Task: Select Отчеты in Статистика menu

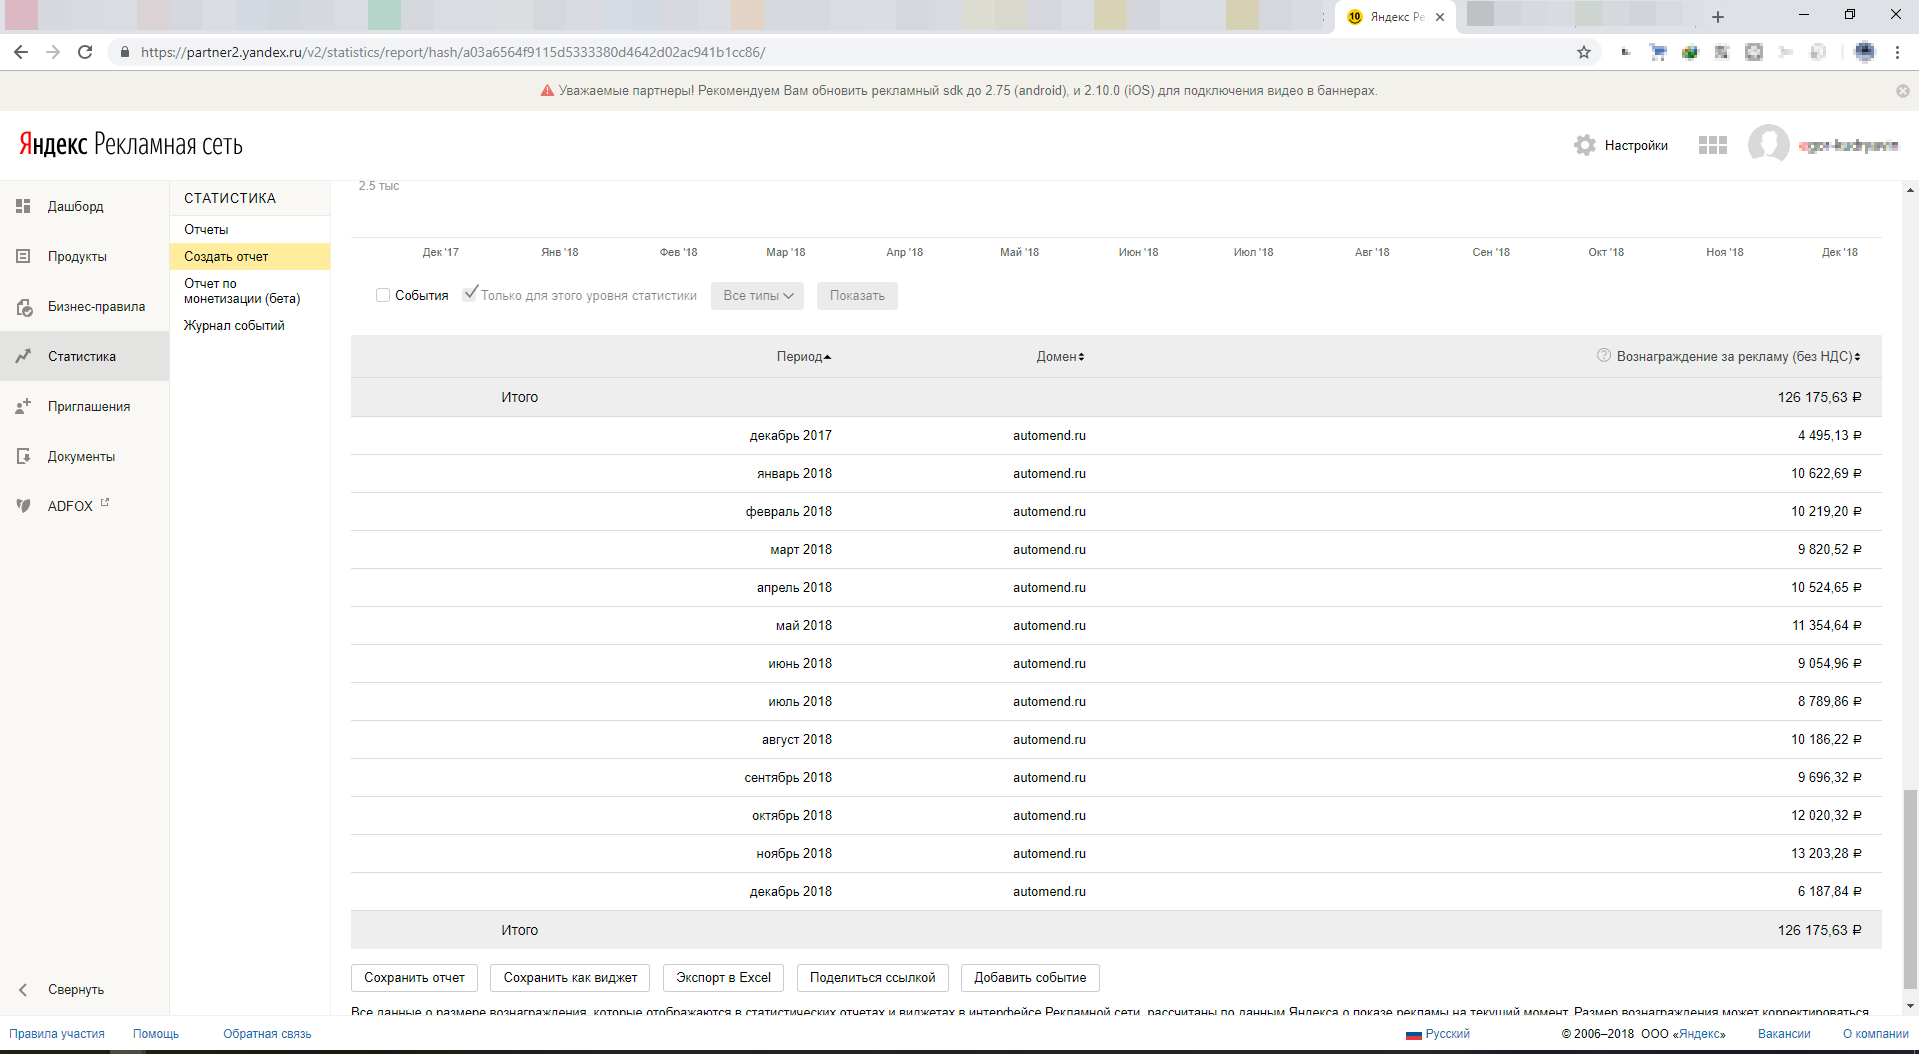Action: click(x=206, y=230)
